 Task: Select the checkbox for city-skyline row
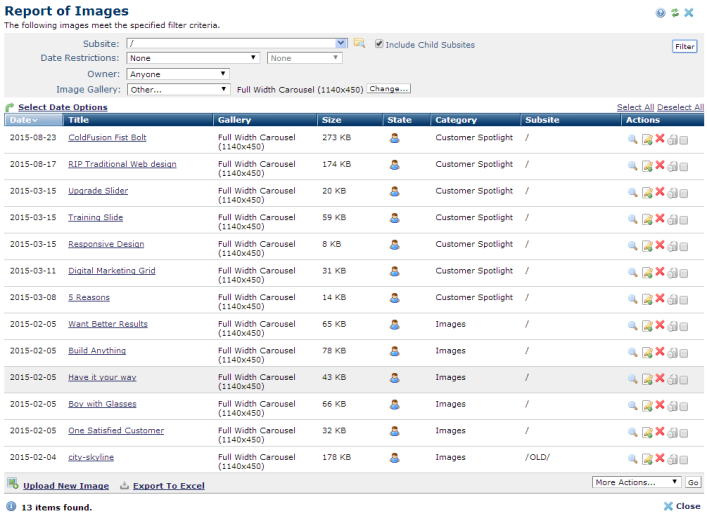[x=684, y=459]
